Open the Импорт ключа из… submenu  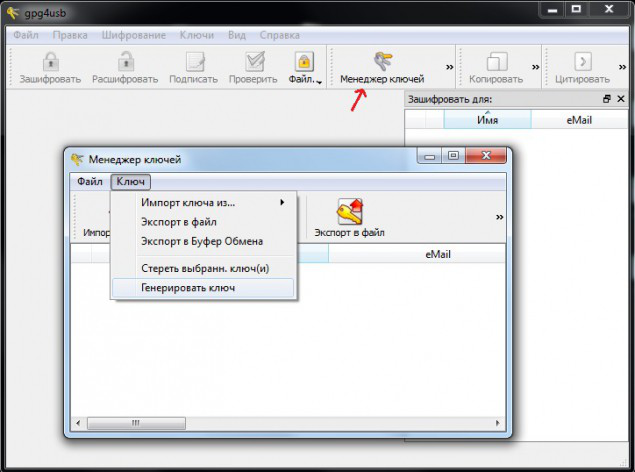(203, 202)
